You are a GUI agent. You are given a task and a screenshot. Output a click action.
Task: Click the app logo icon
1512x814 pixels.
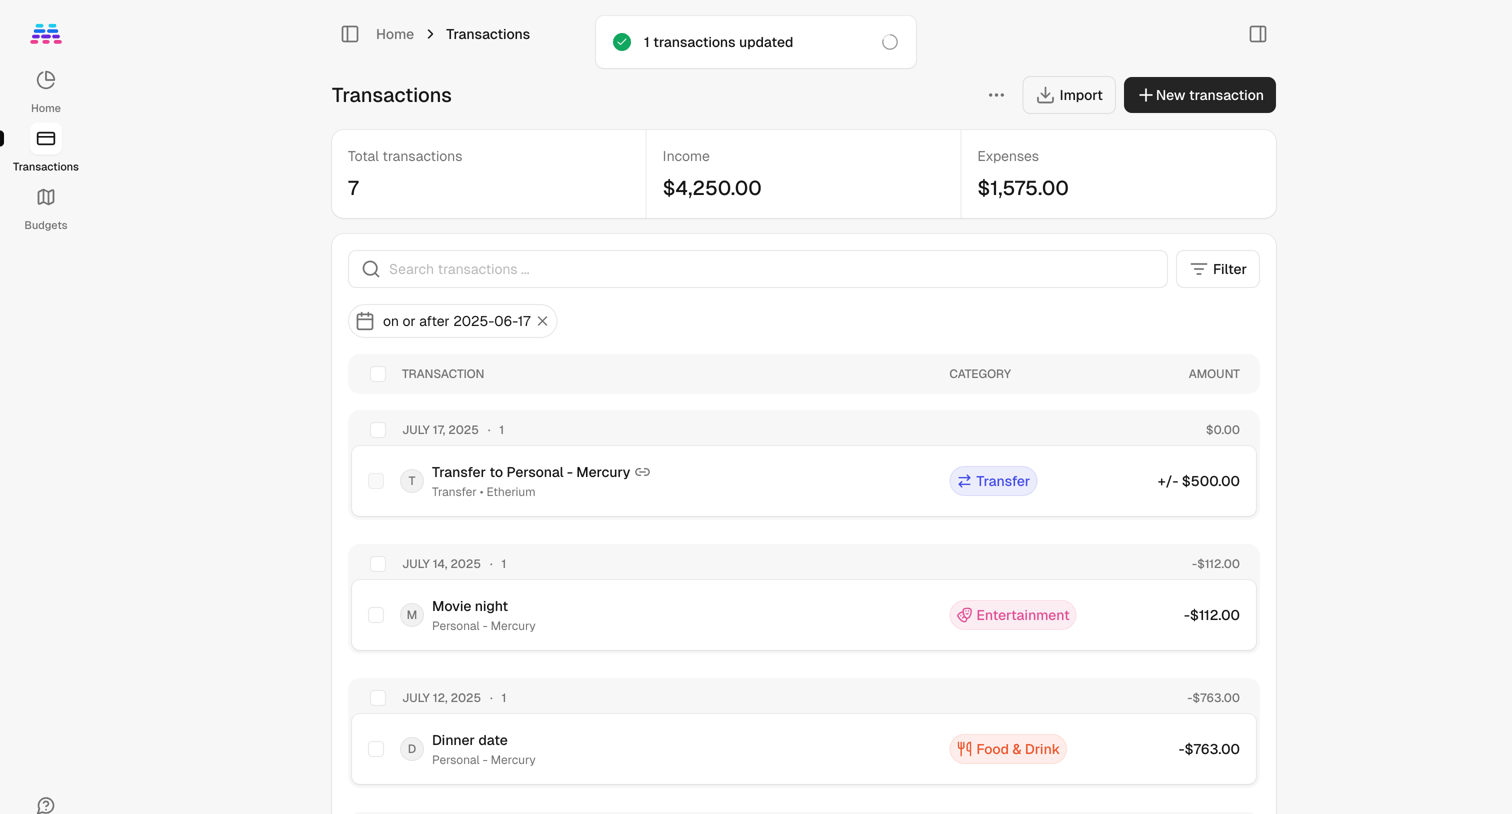click(46, 34)
